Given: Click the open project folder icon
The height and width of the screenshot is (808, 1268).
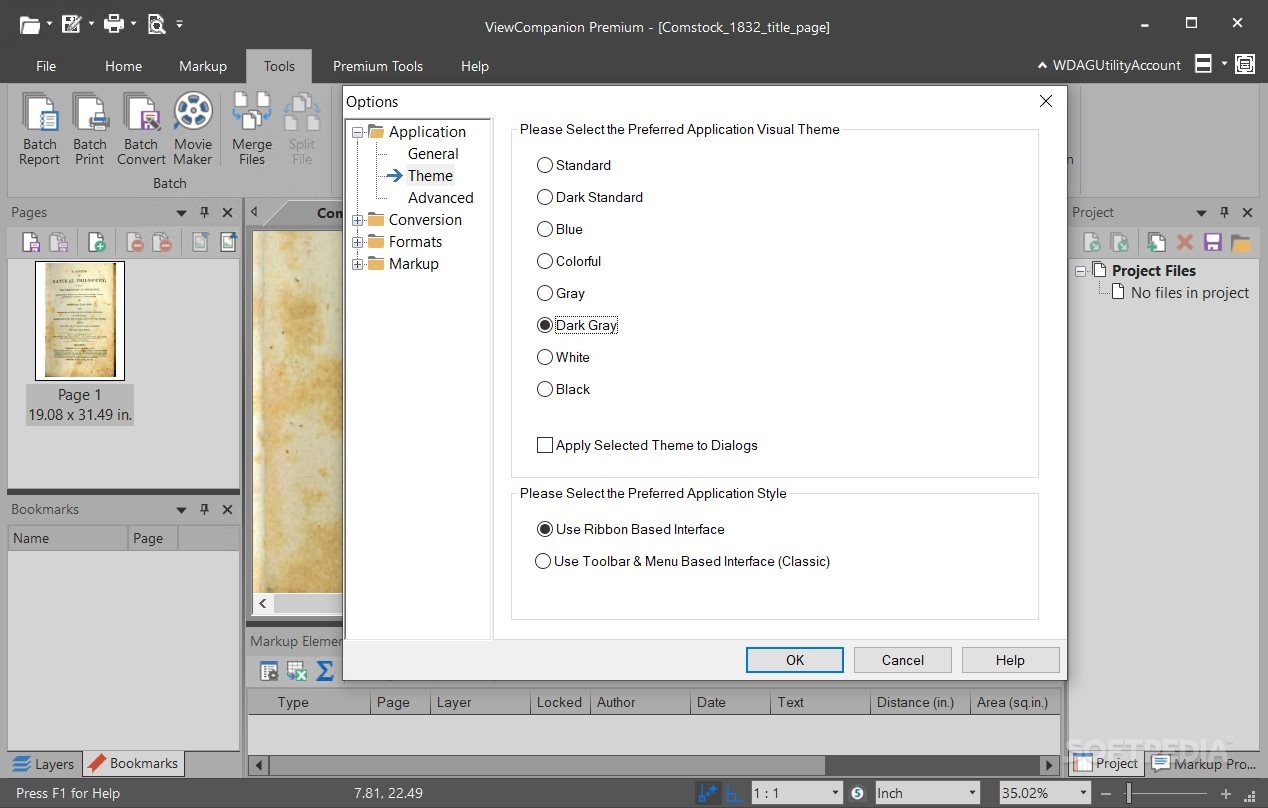Looking at the screenshot, I should click(x=1241, y=242).
